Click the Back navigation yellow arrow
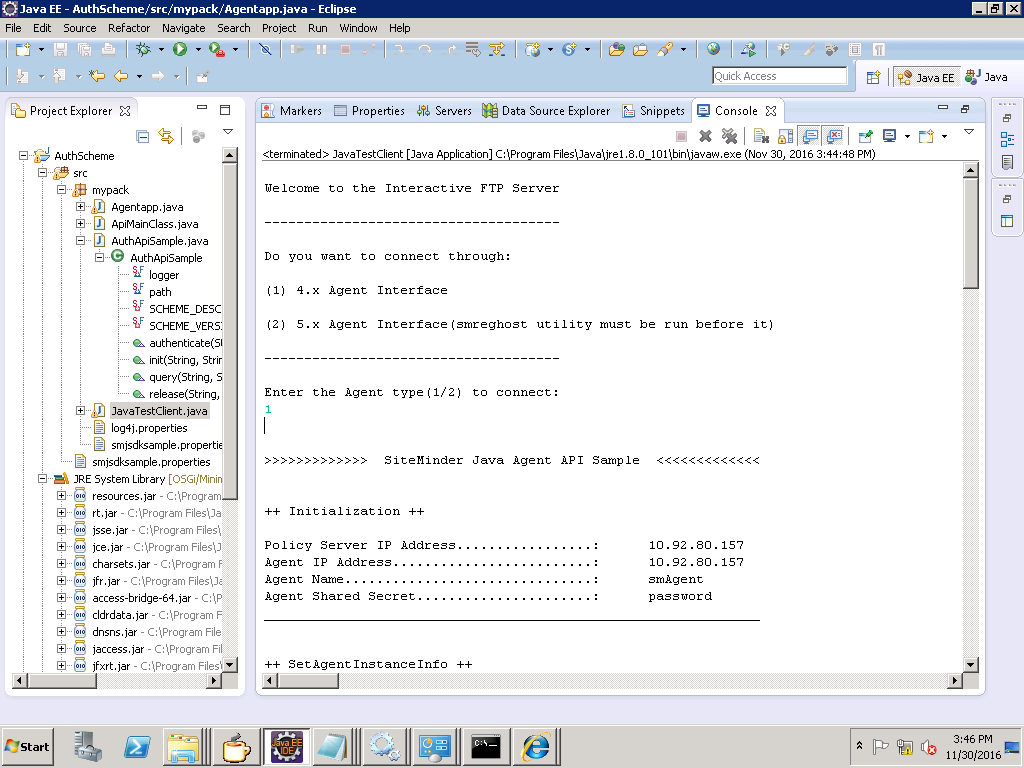Screen dimensions: 1024x768 [121, 76]
